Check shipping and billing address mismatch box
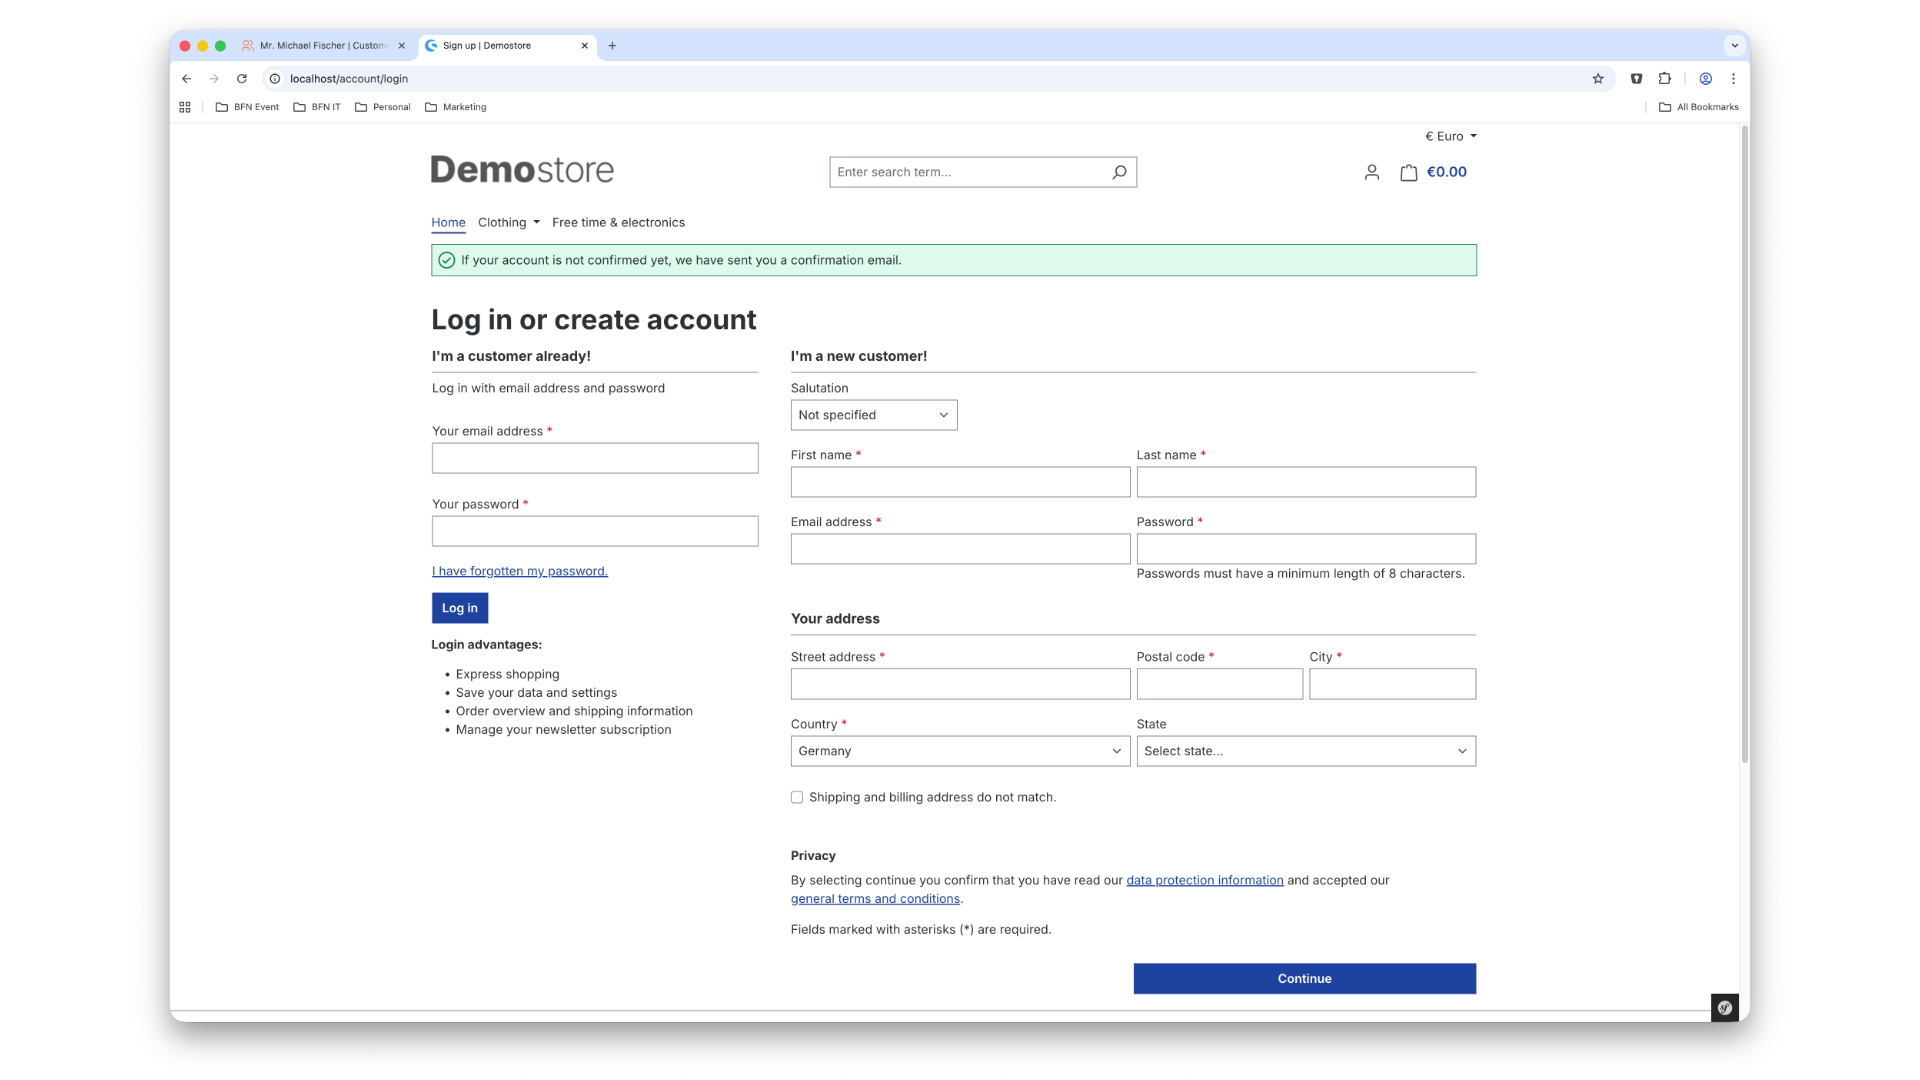 (x=797, y=797)
